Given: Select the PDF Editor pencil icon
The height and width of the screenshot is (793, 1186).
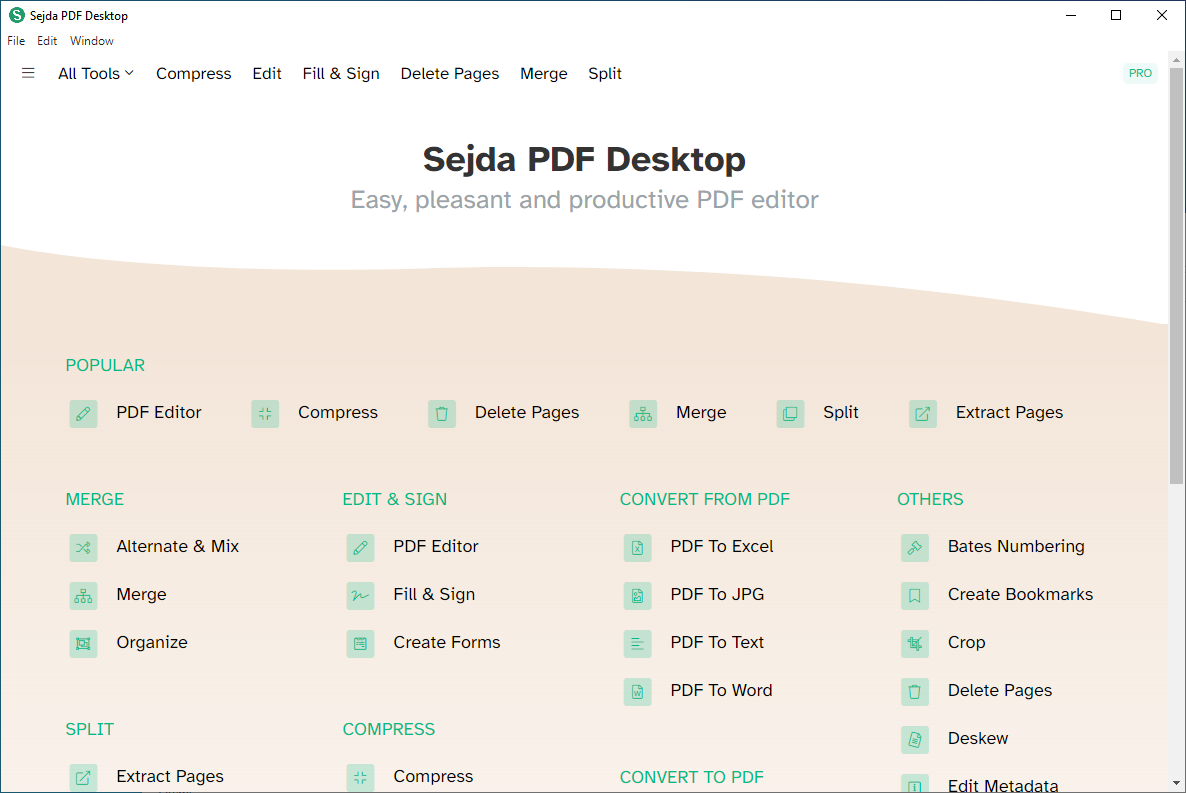Looking at the screenshot, I should pyautogui.click(x=83, y=413).
